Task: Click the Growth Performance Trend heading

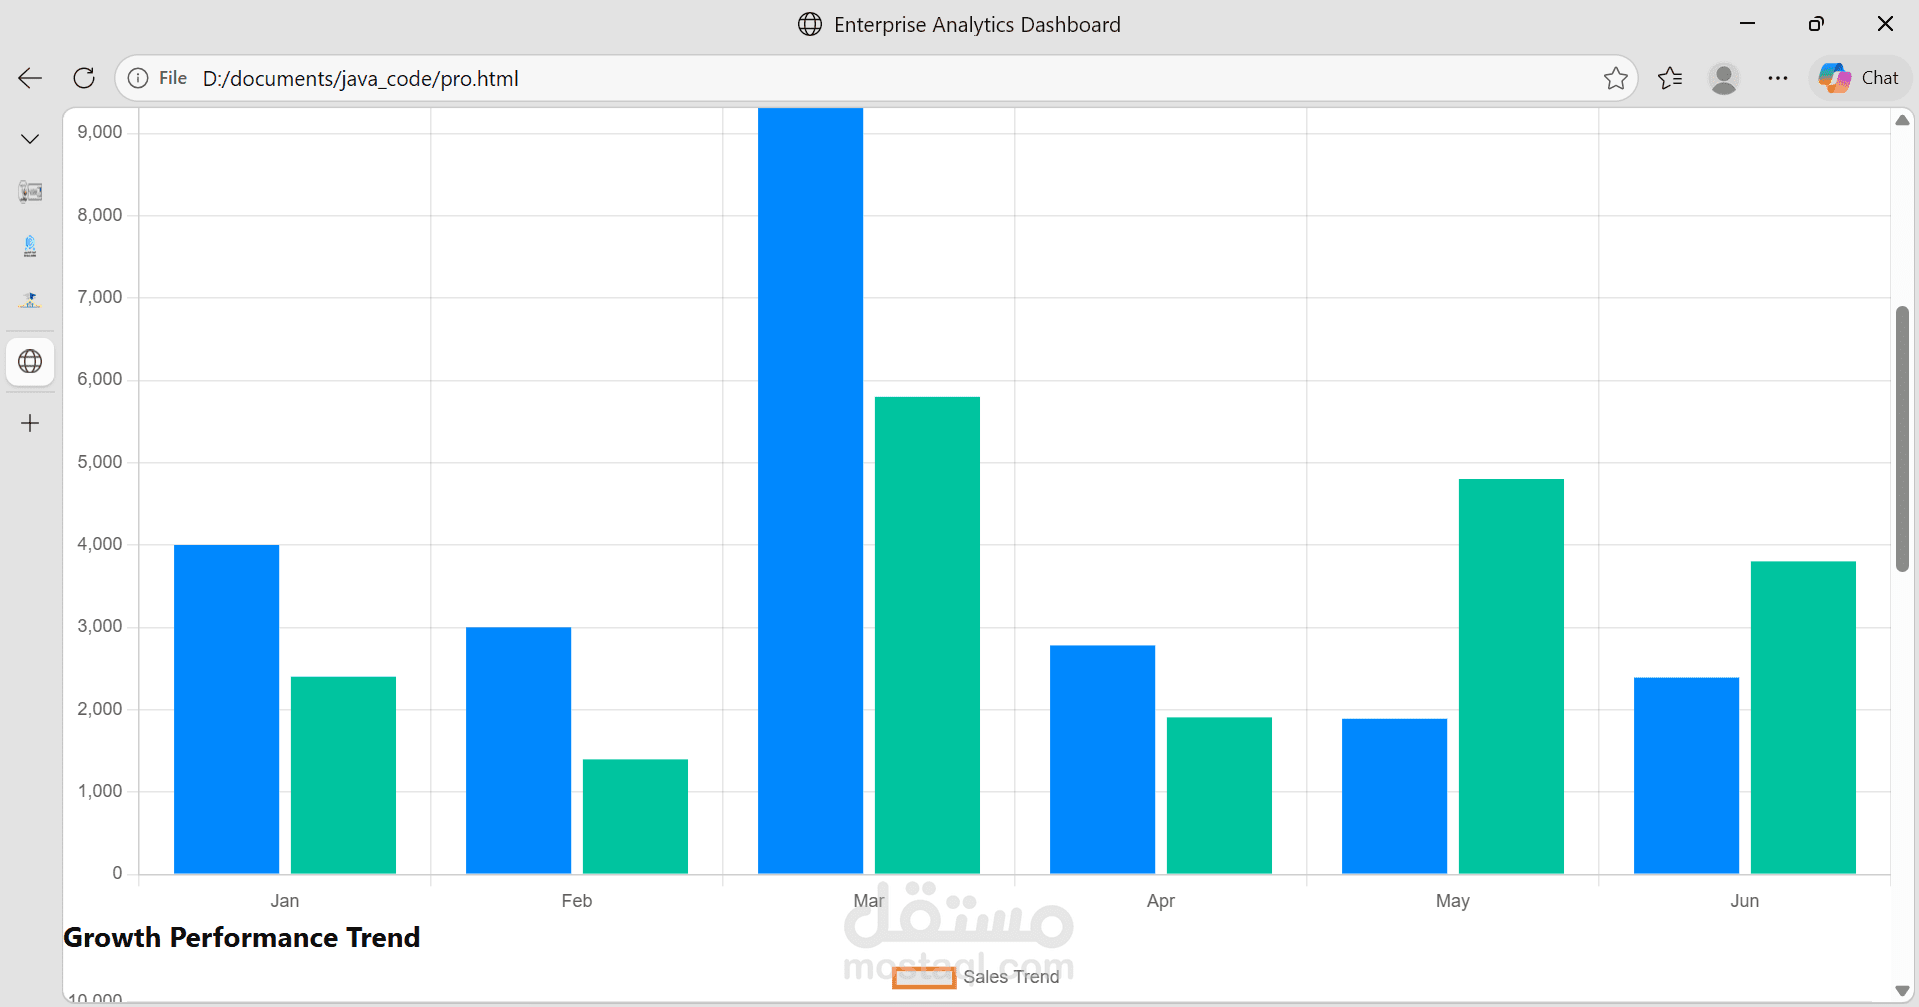Action: click(x=242, y=938)
